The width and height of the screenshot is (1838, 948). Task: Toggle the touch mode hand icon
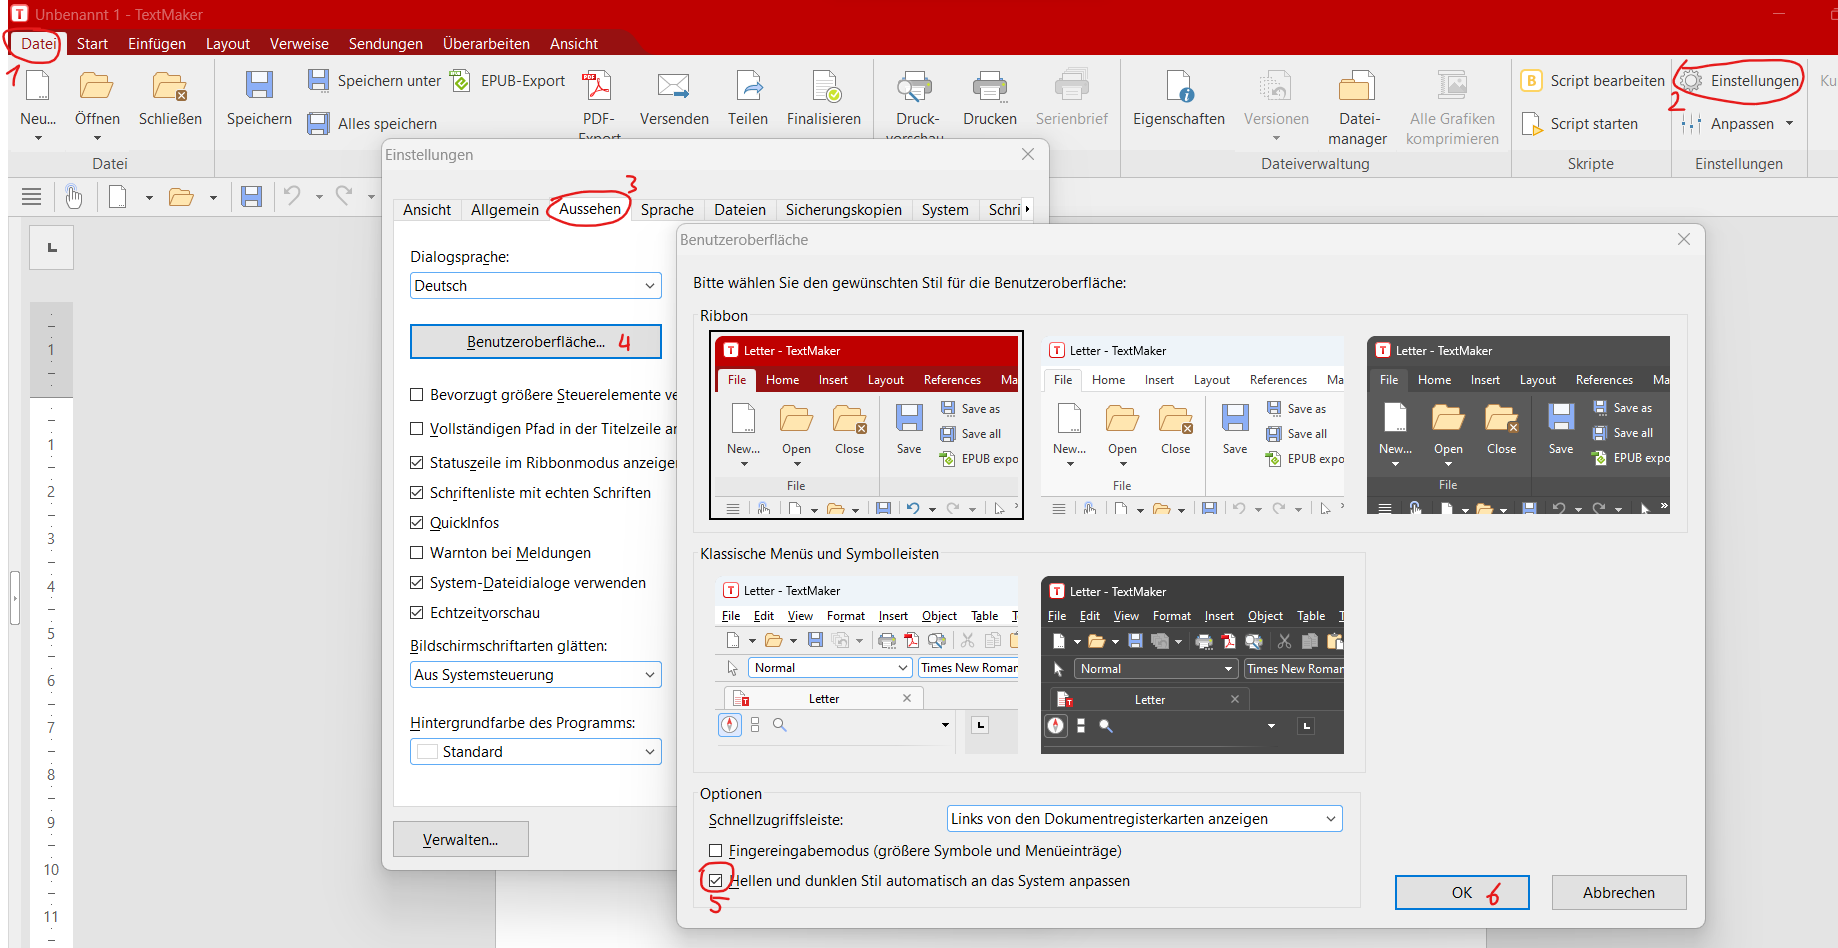74,197
